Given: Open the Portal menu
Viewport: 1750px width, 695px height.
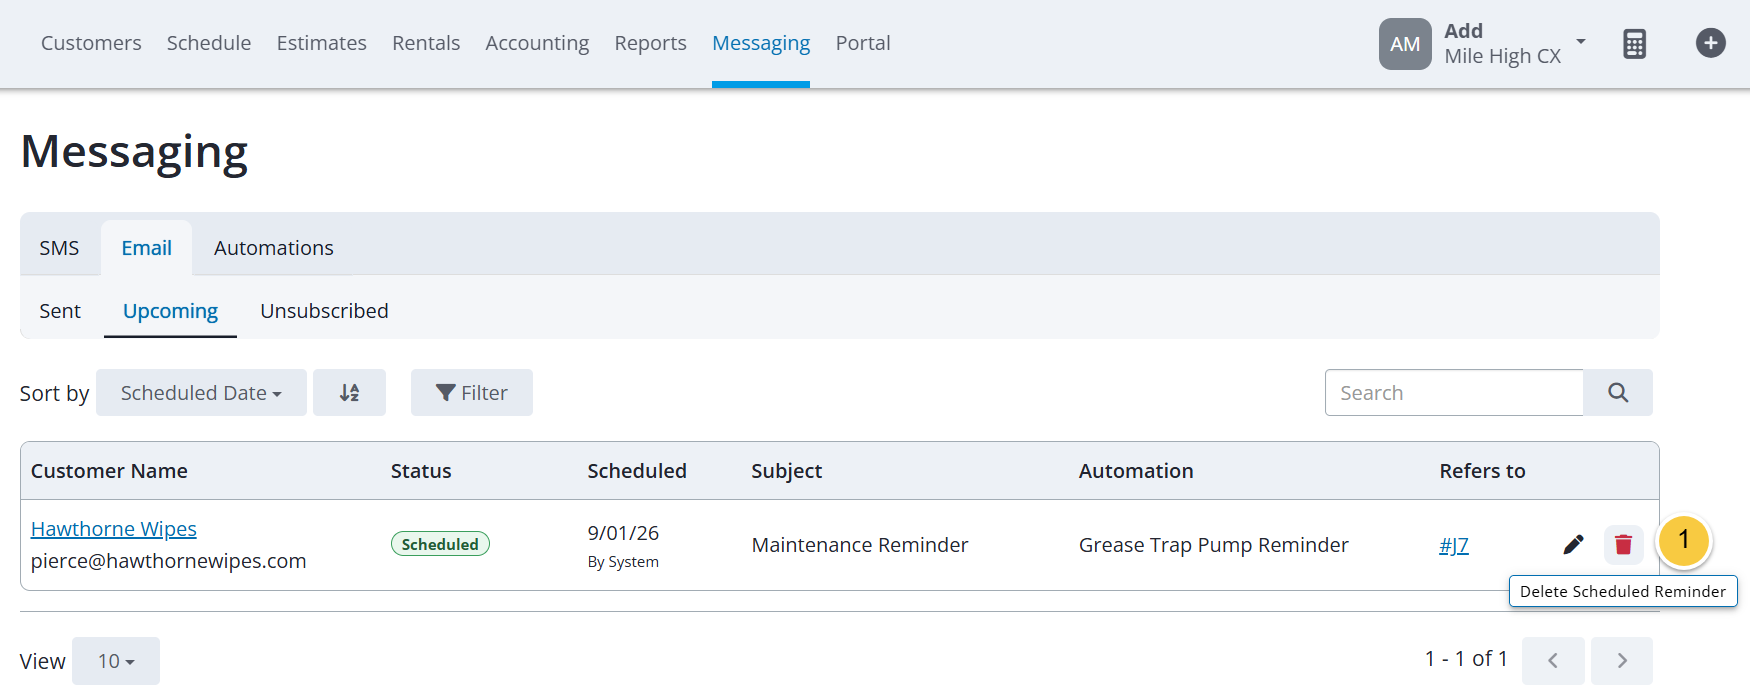Looking at the screenshot, I should click(x=863, y=43).
